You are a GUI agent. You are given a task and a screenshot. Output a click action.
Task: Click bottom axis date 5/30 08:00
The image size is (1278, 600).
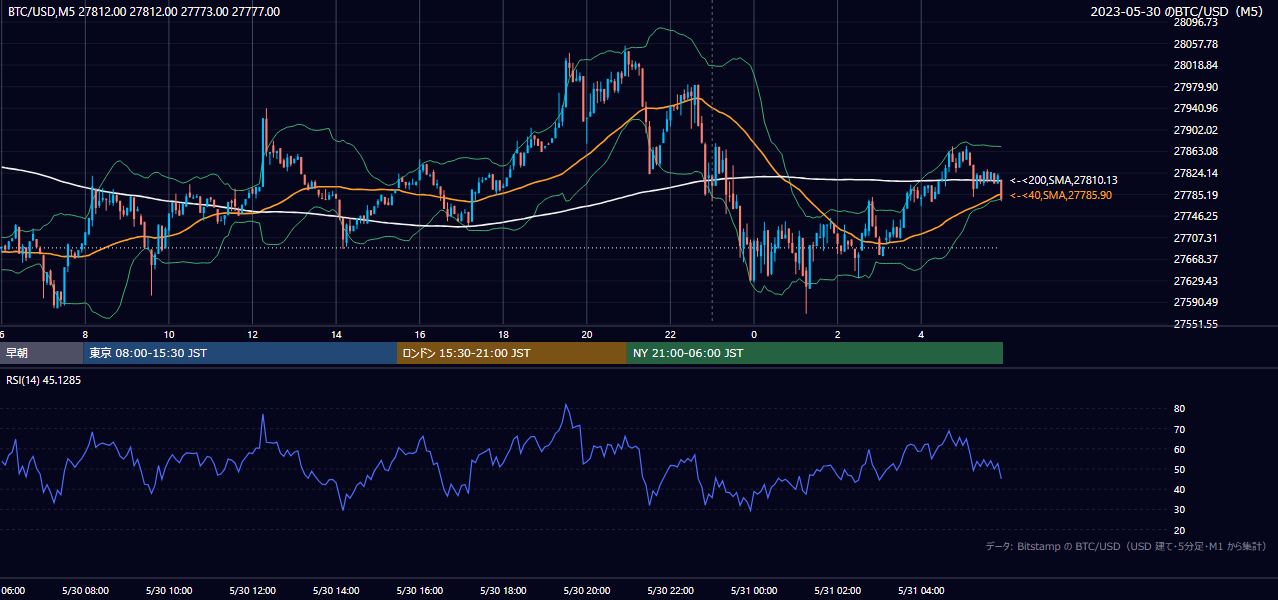pyautogui.click(x=85, y=591)
